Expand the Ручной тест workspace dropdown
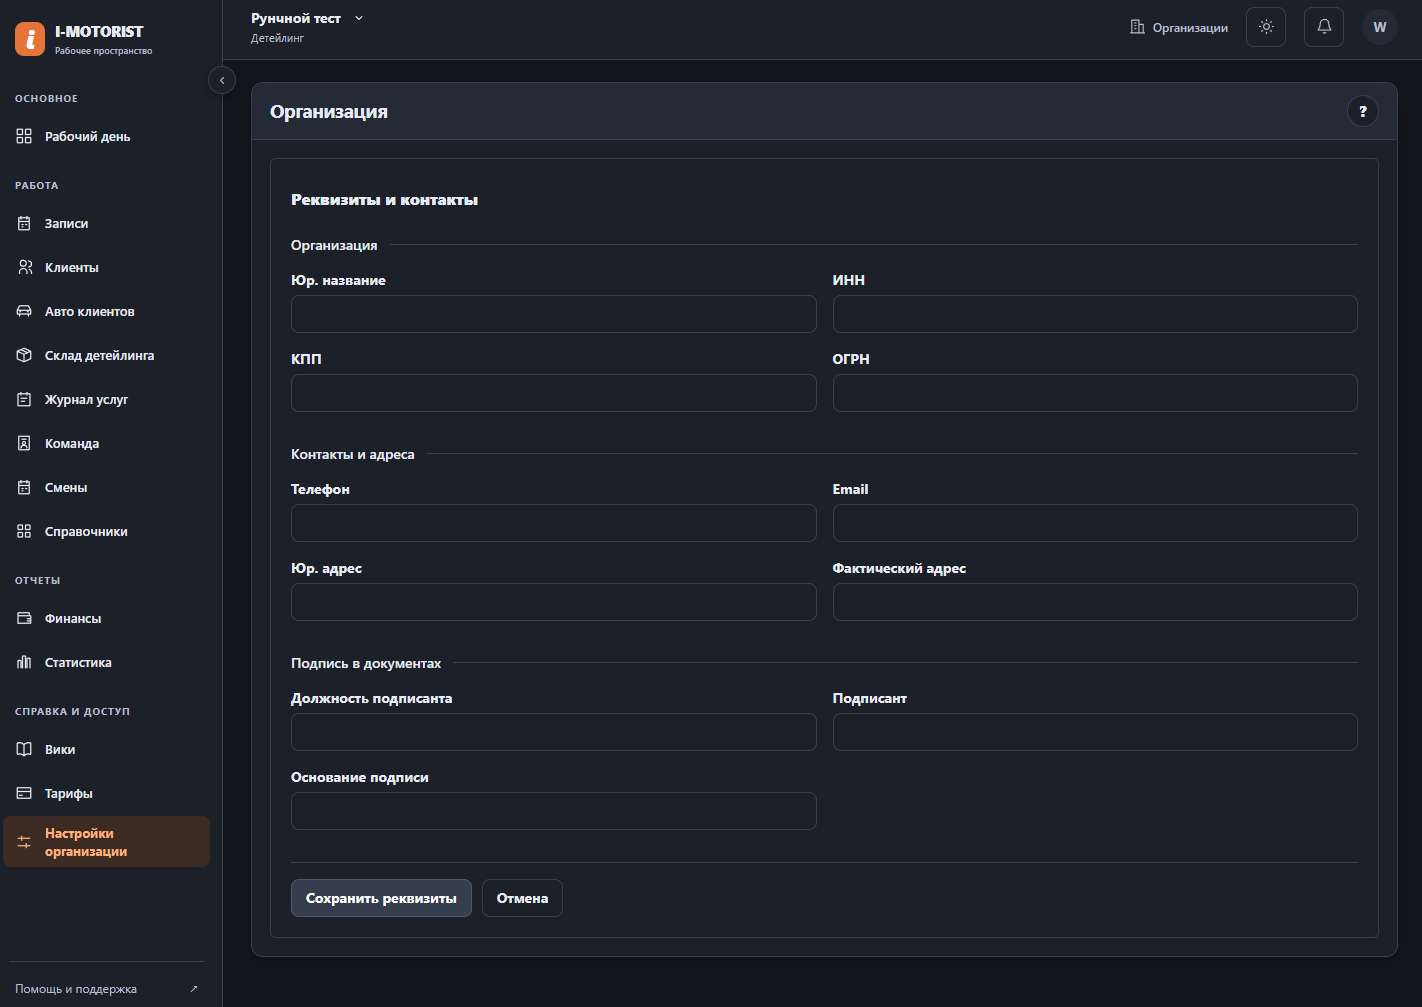The height and width of the screenshot is (1007, 1422). pos(307,19)
